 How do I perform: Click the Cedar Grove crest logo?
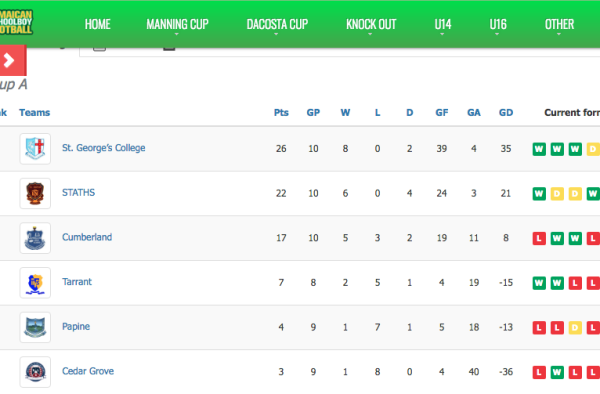tap(35, 372)
